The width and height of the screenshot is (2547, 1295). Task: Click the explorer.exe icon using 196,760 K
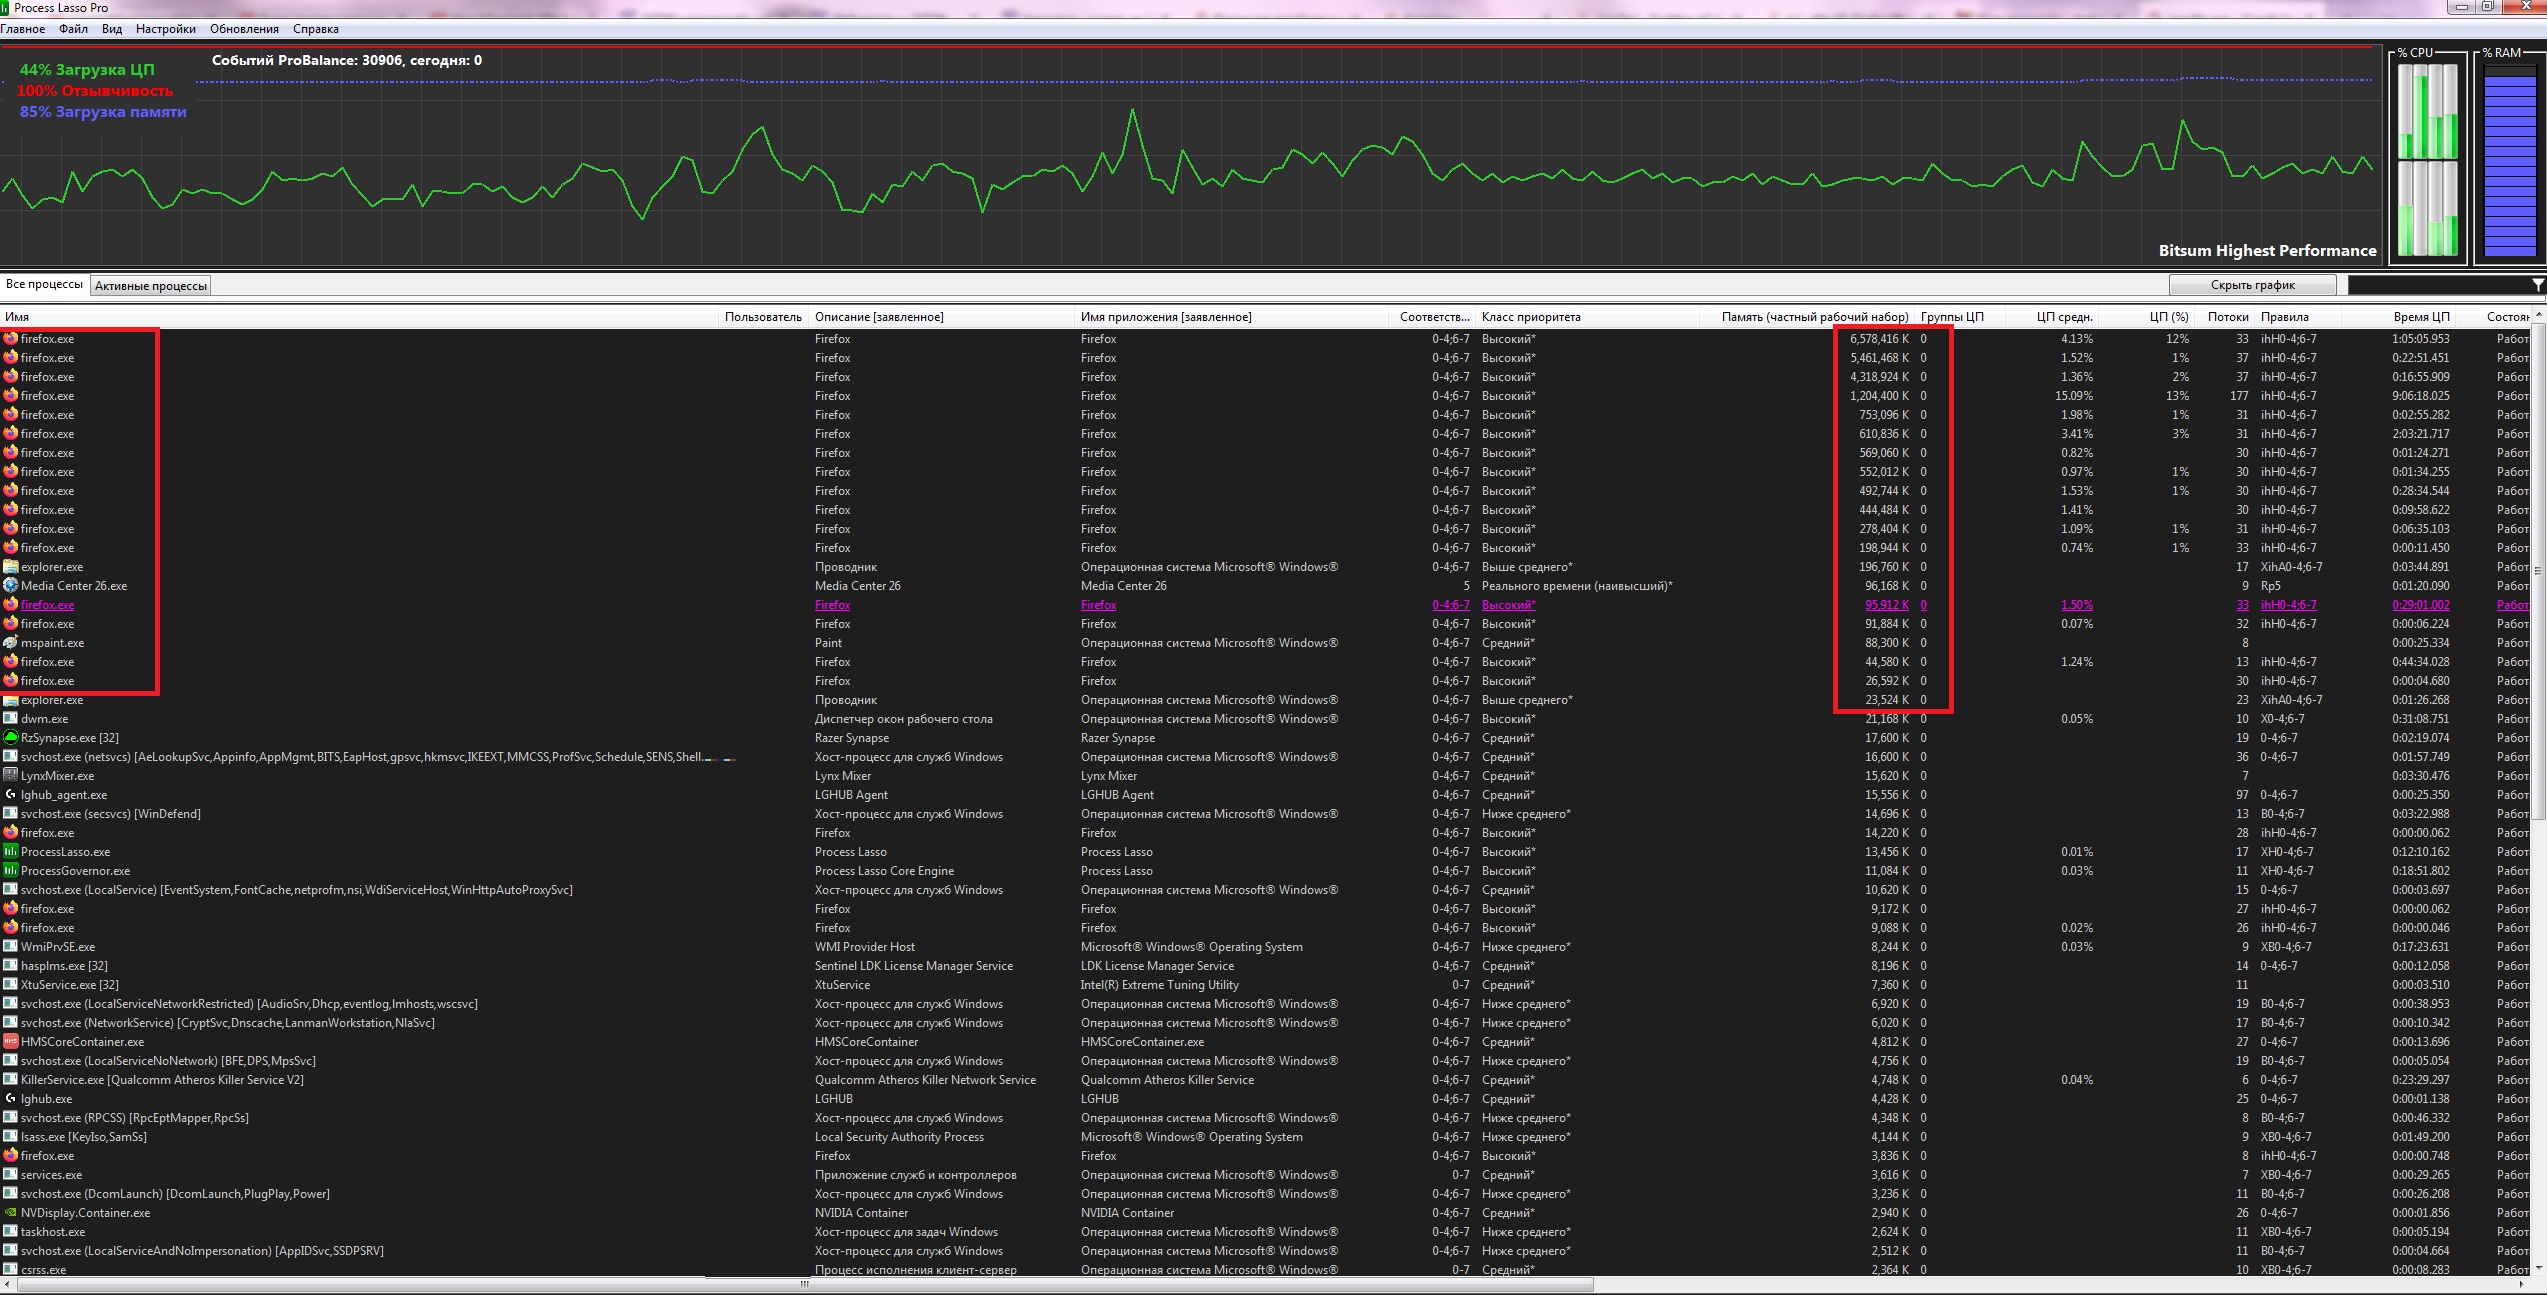(x=11, y=567)
